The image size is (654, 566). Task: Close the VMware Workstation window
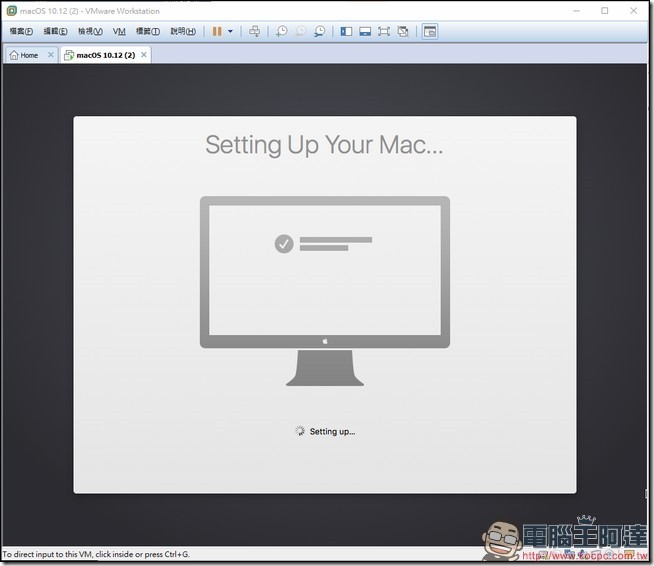pos(634,11)
